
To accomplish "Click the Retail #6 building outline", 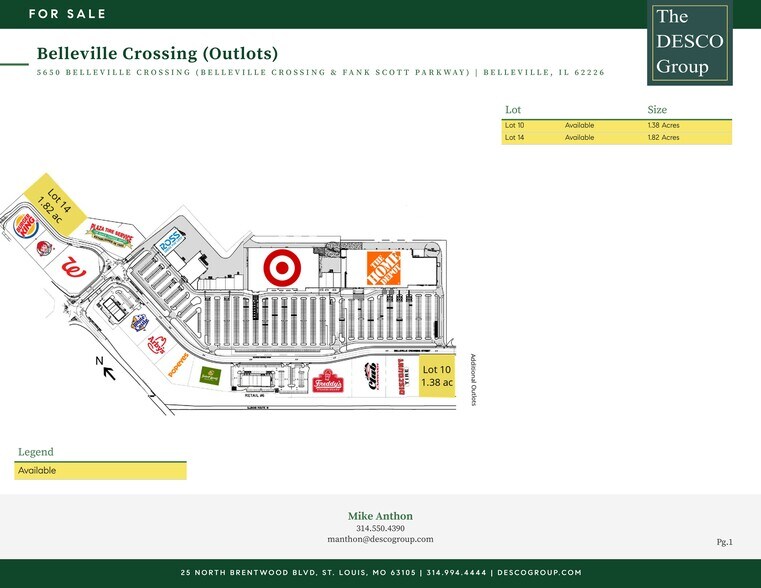I will pyautogui.click(x=254, y=379).
